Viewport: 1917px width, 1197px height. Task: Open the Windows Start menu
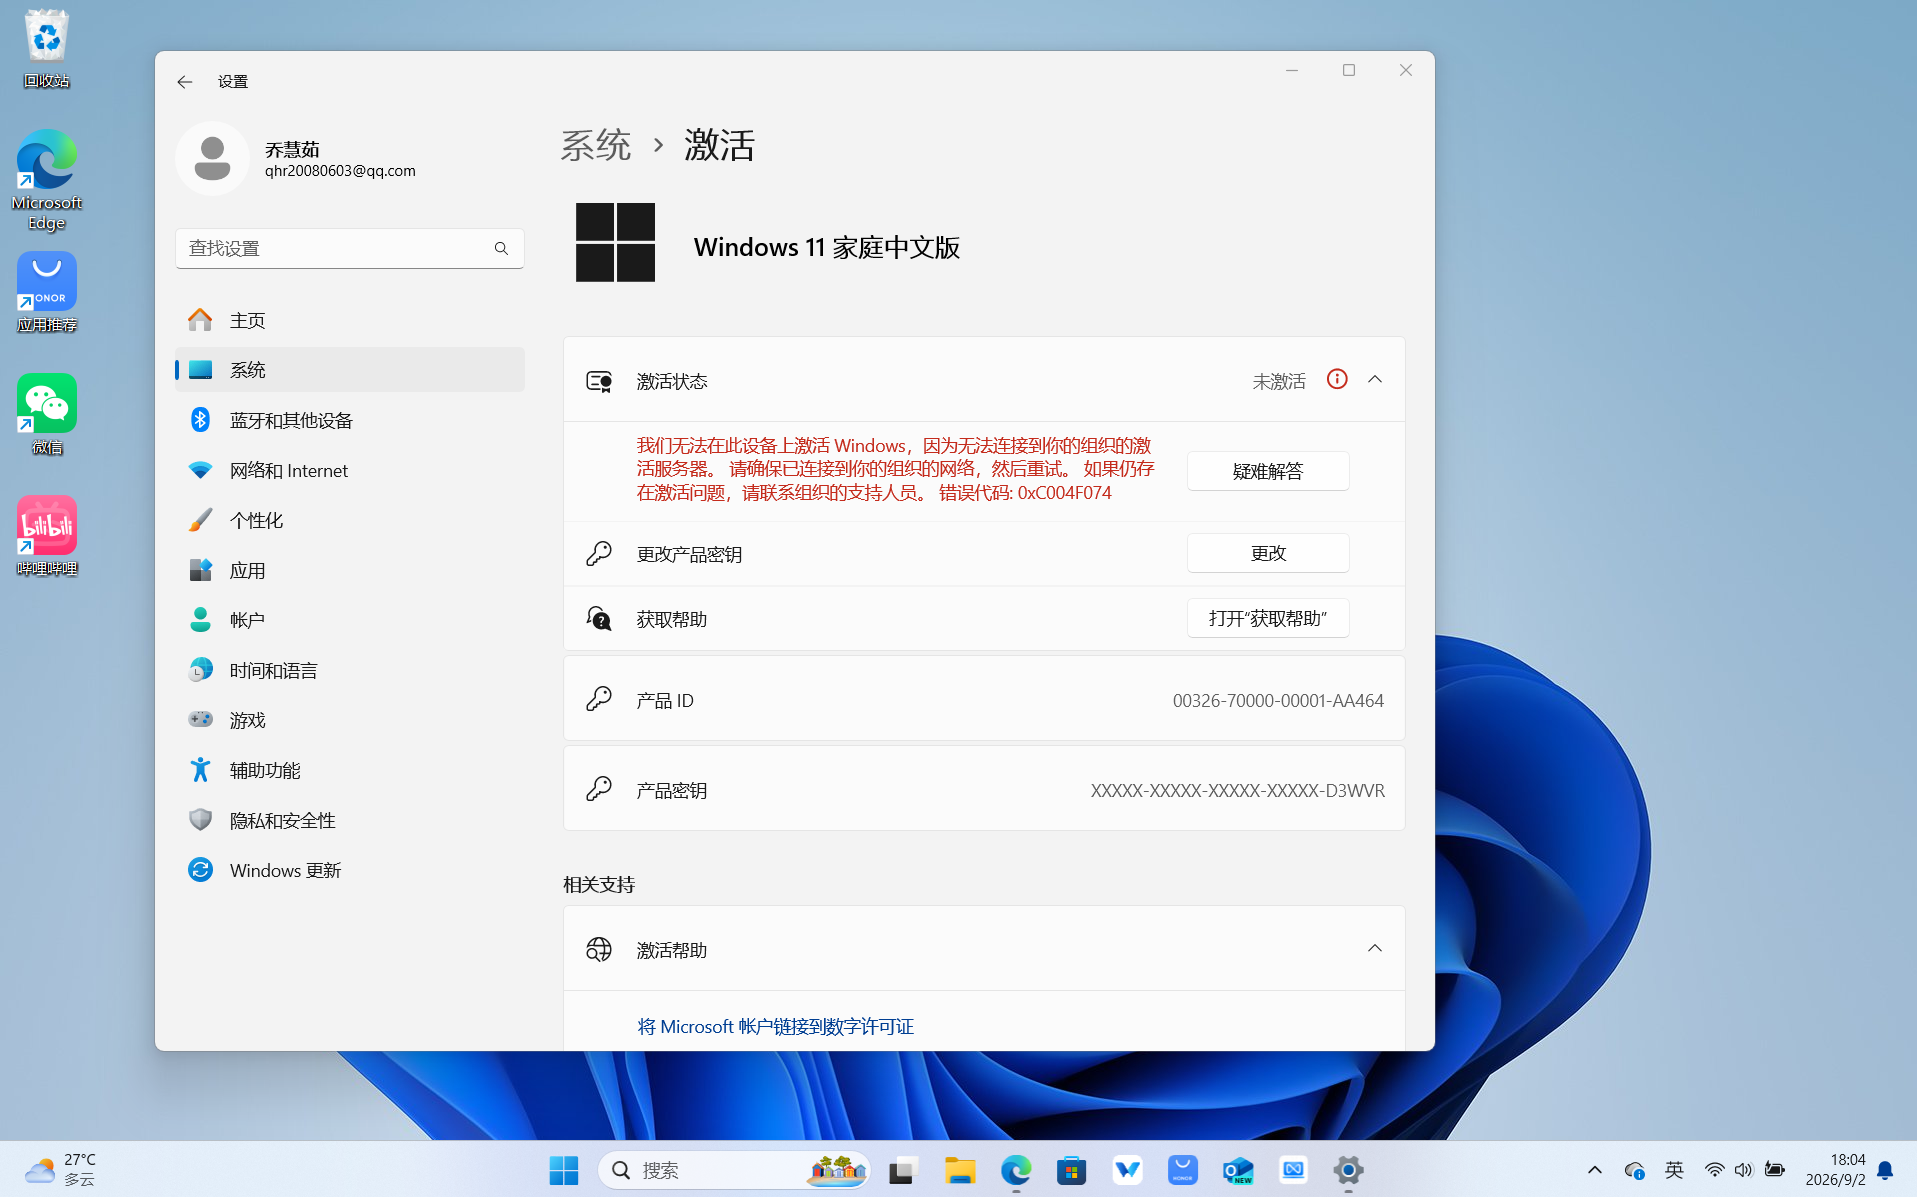[x=564, y=1170]
